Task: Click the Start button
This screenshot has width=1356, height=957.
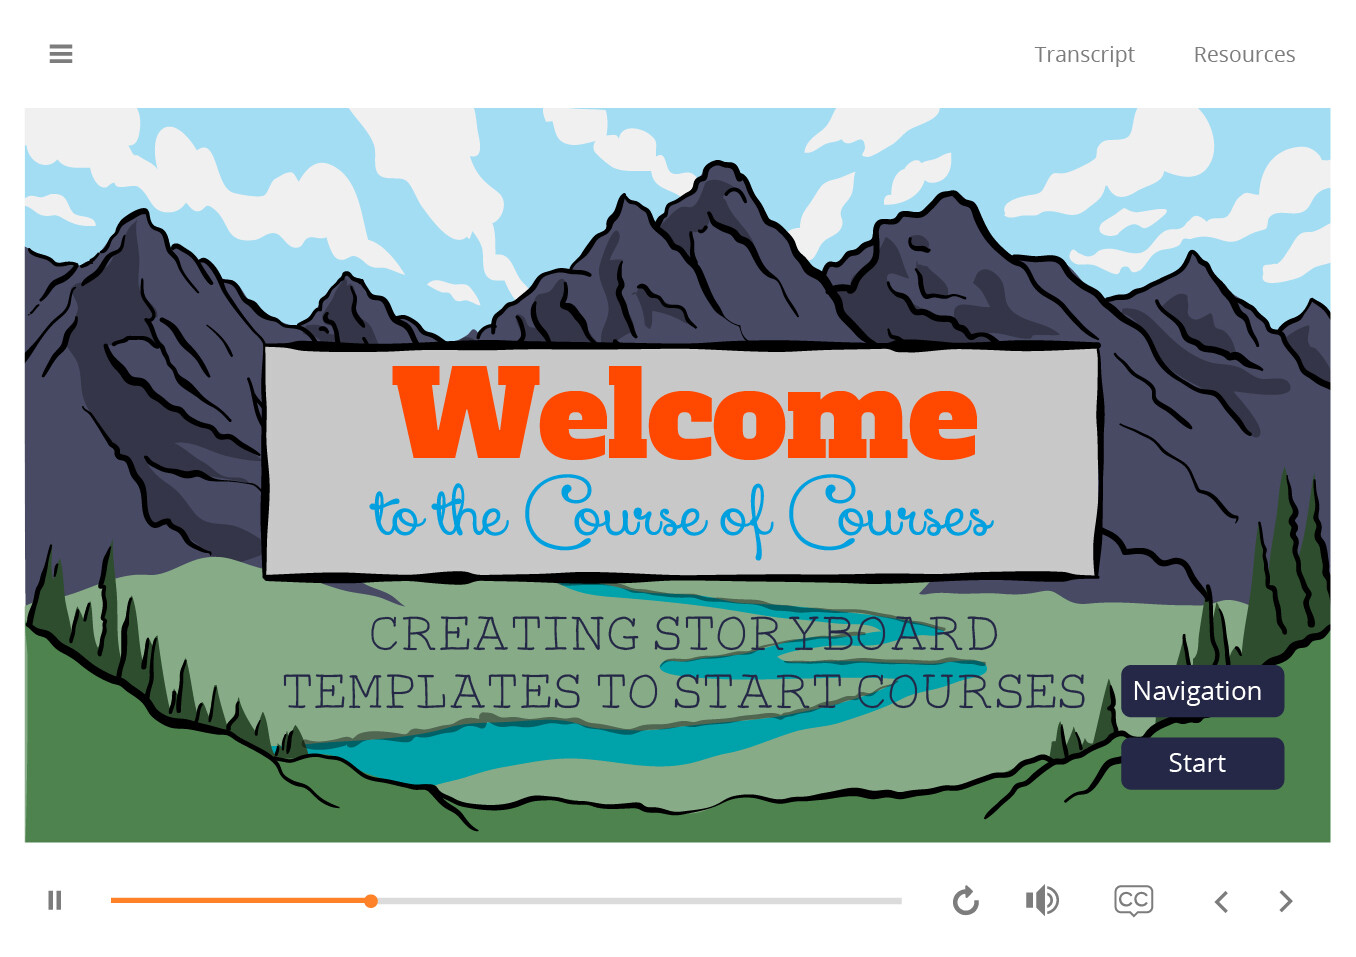Action: pos(1202,763)
